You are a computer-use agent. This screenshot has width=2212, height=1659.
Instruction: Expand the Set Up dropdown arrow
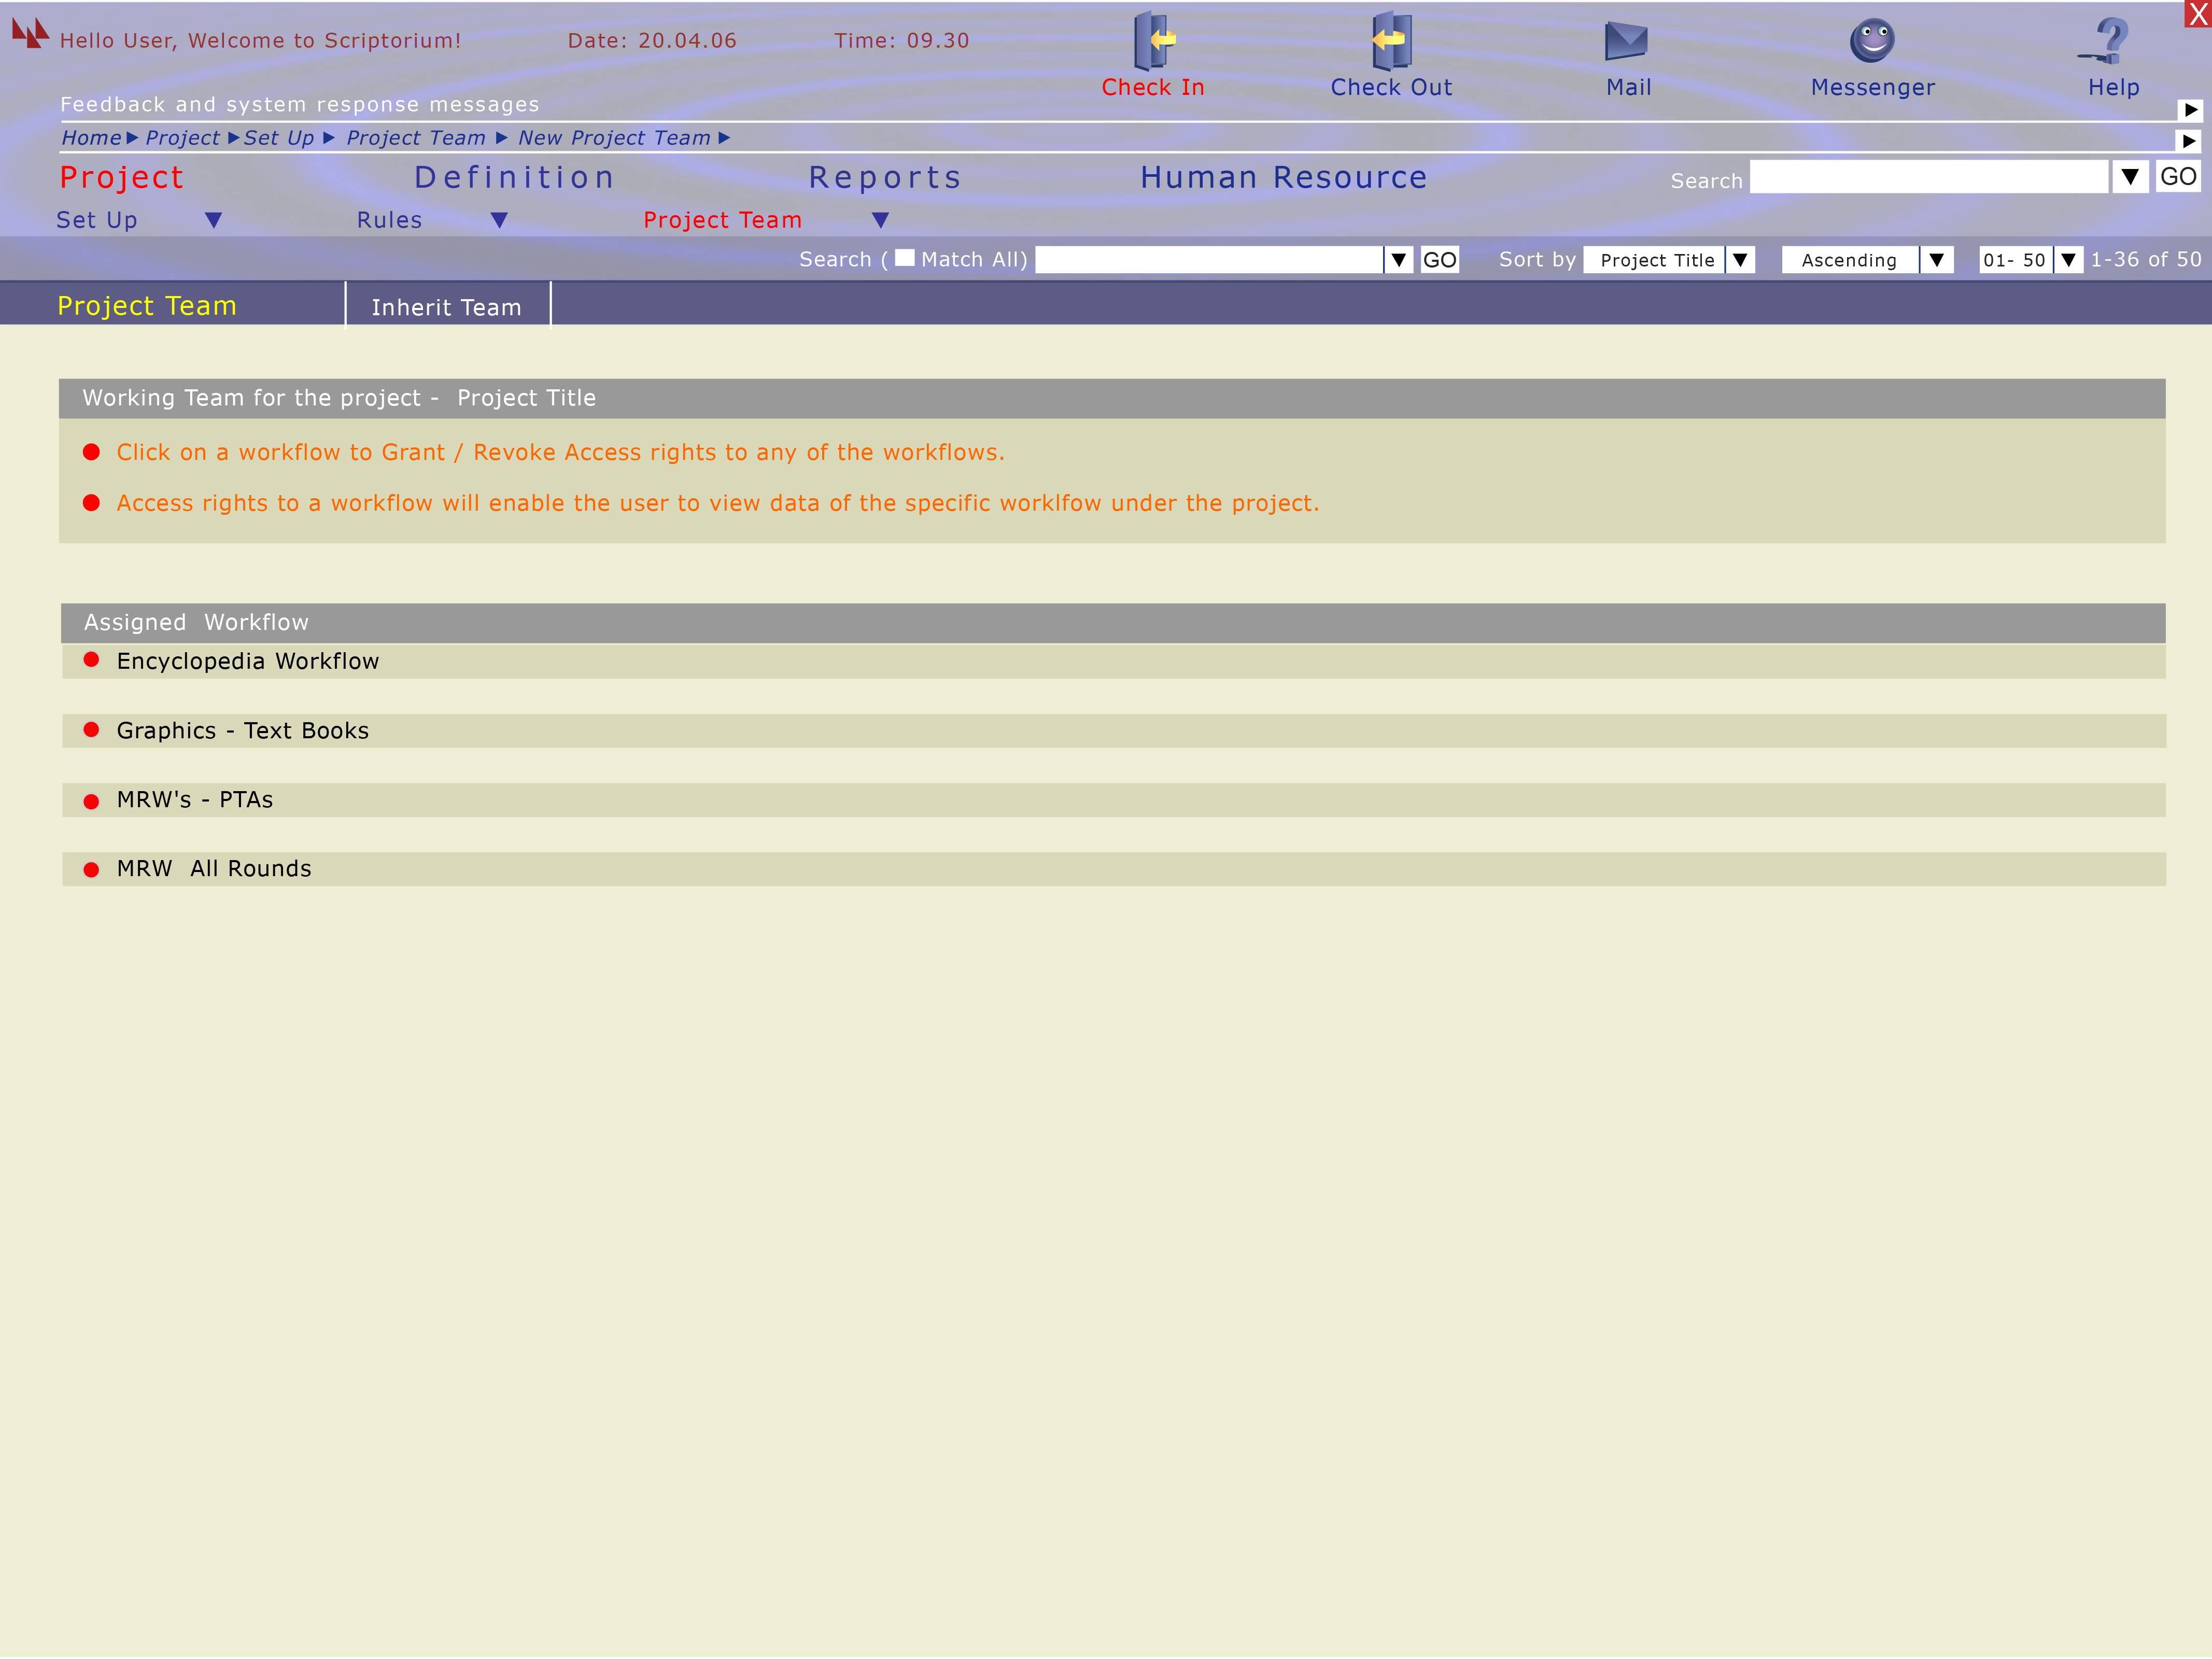tap(213, 220)
